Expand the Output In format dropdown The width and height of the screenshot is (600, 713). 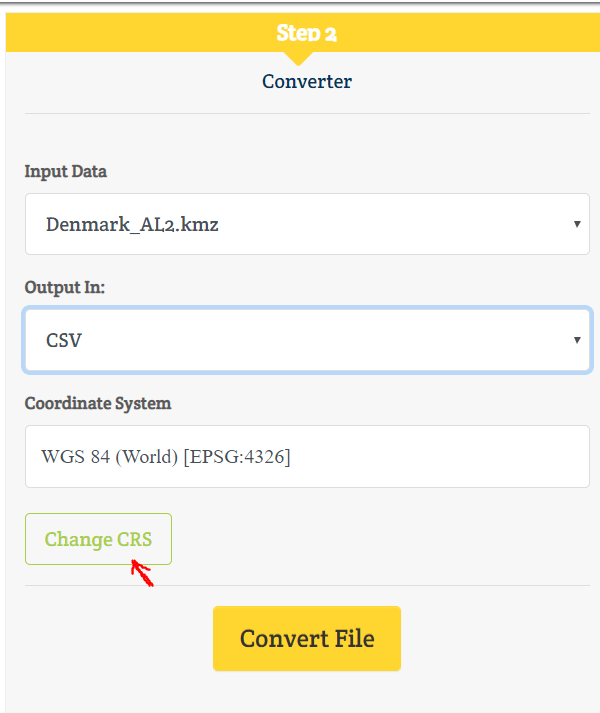307,340
